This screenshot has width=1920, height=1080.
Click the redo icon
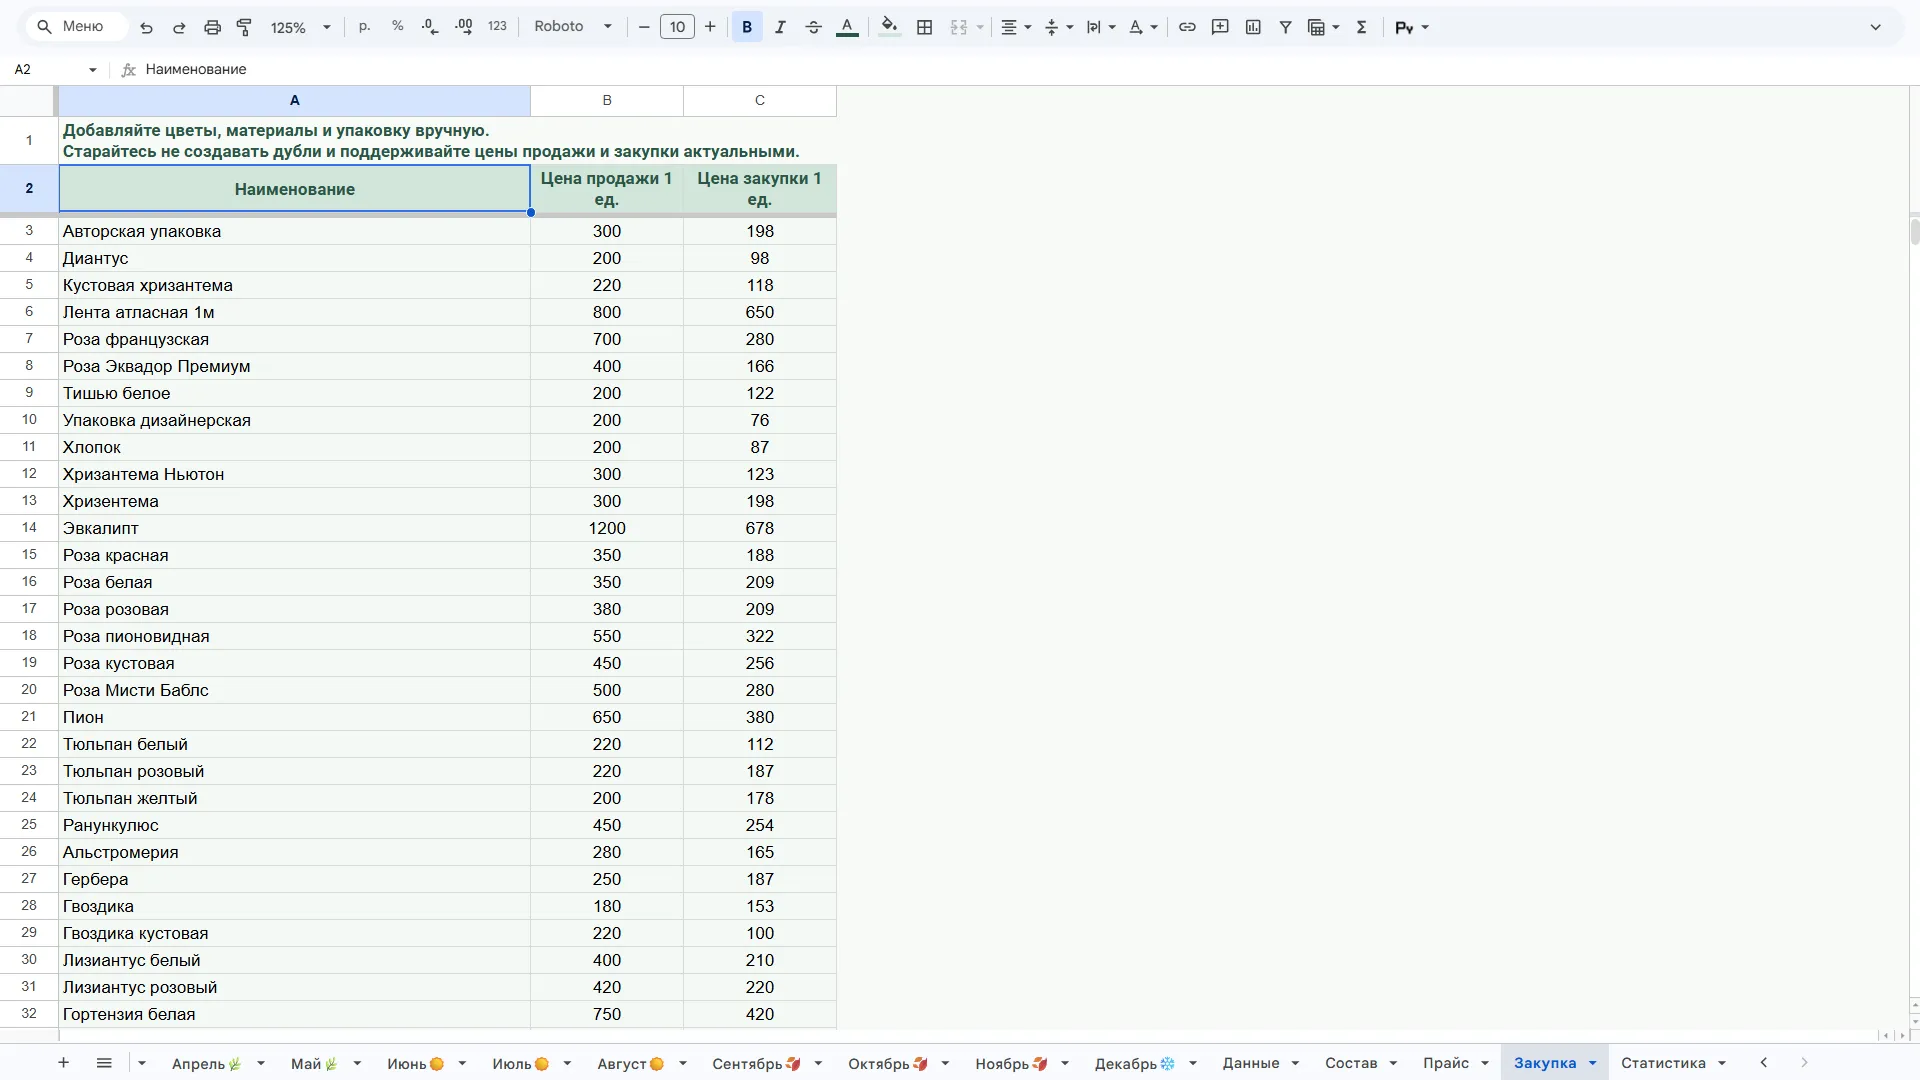[179, 27]
